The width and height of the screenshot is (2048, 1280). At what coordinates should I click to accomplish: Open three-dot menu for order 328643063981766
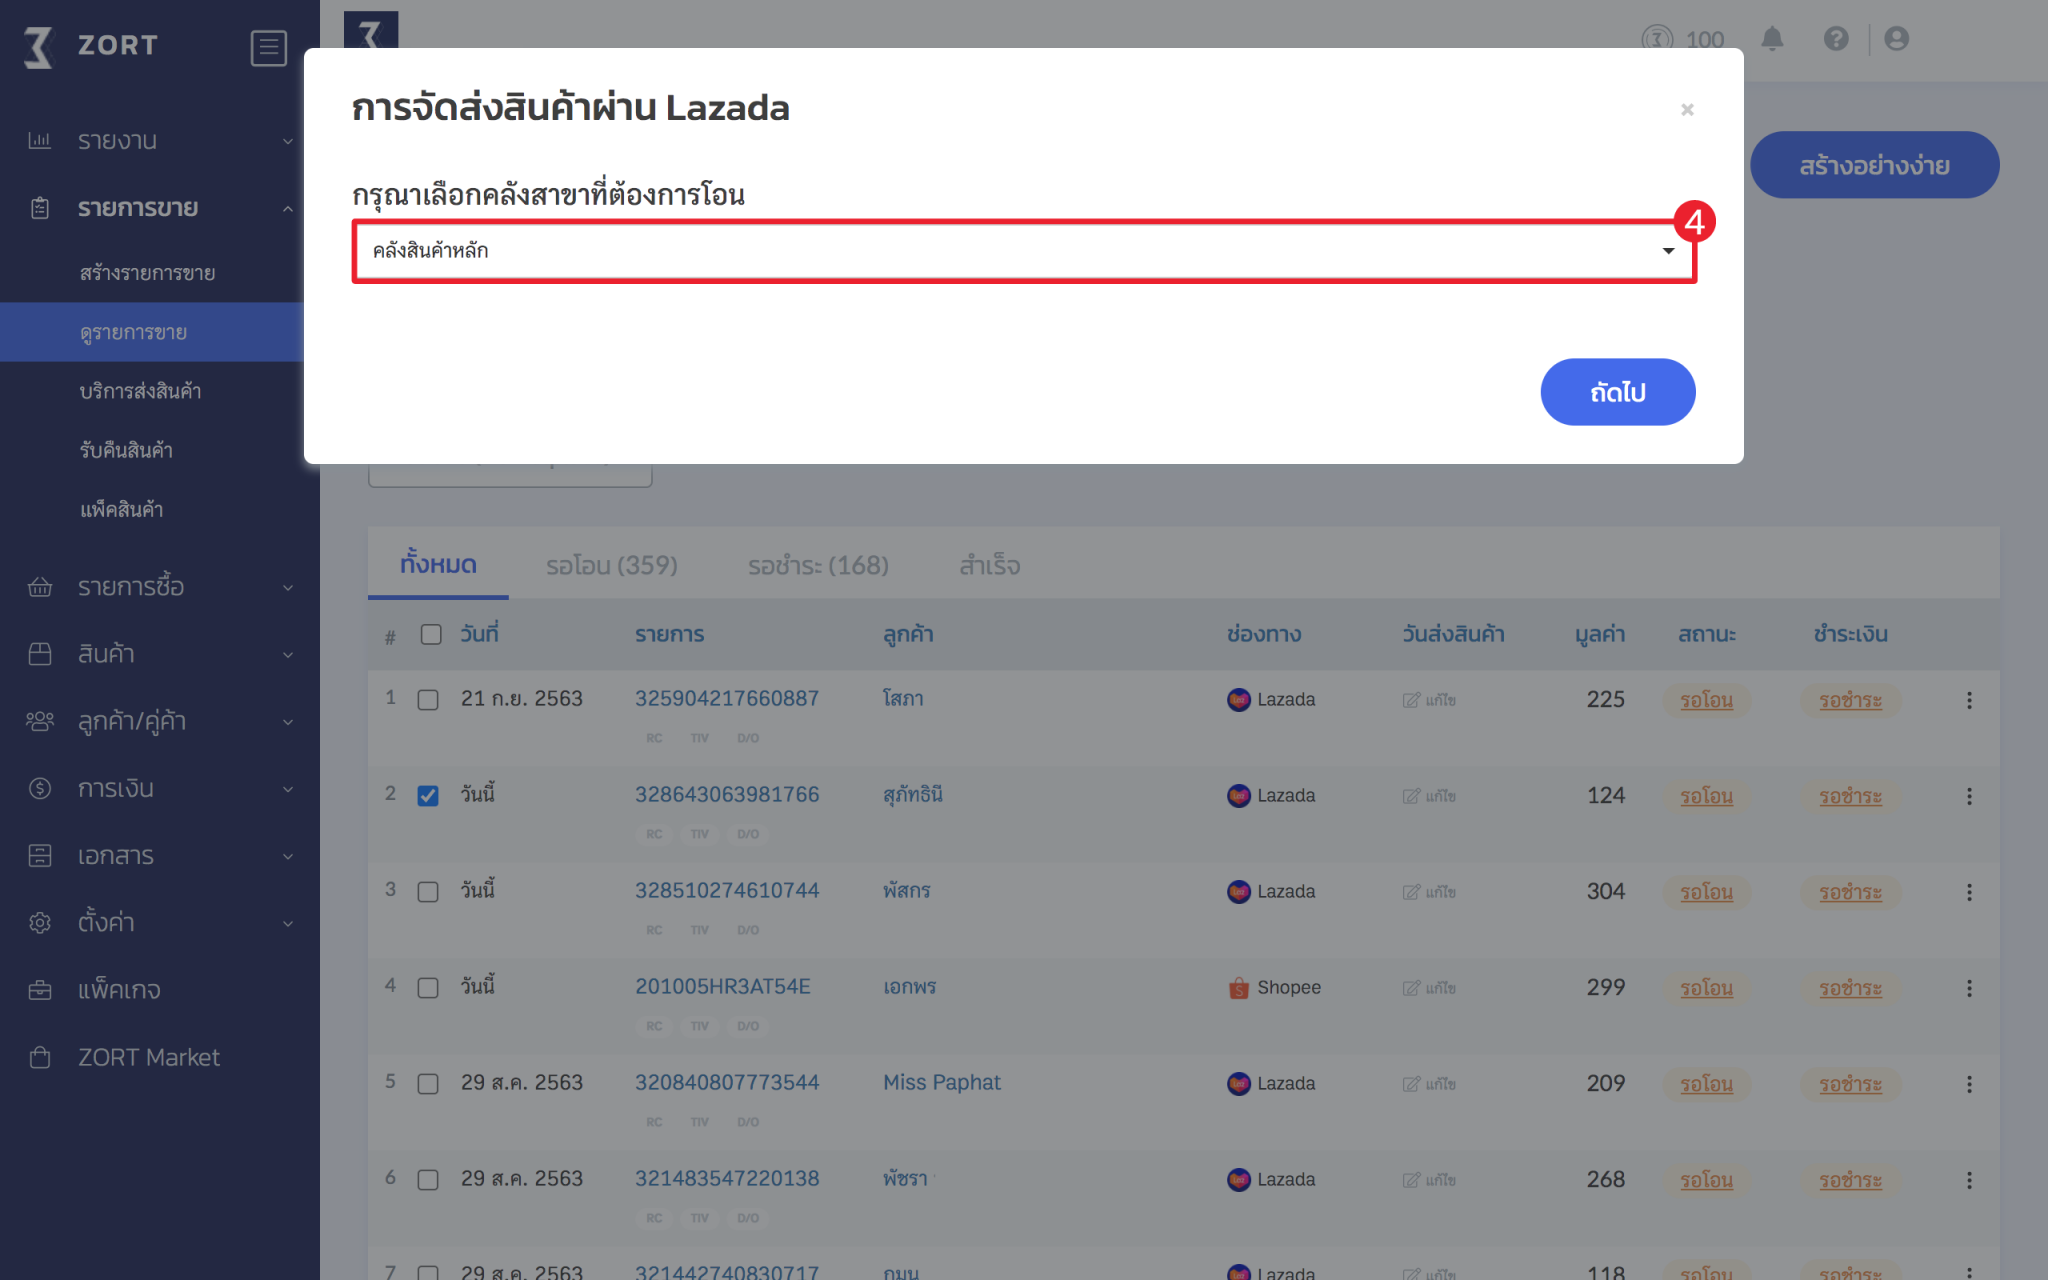point(1969,796)
